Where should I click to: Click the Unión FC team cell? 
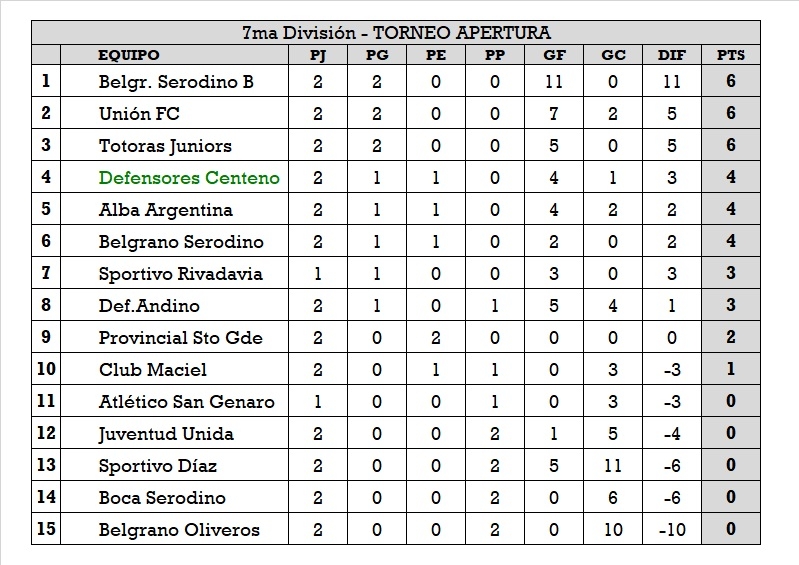pyautogui.click(x=139, y=114)
